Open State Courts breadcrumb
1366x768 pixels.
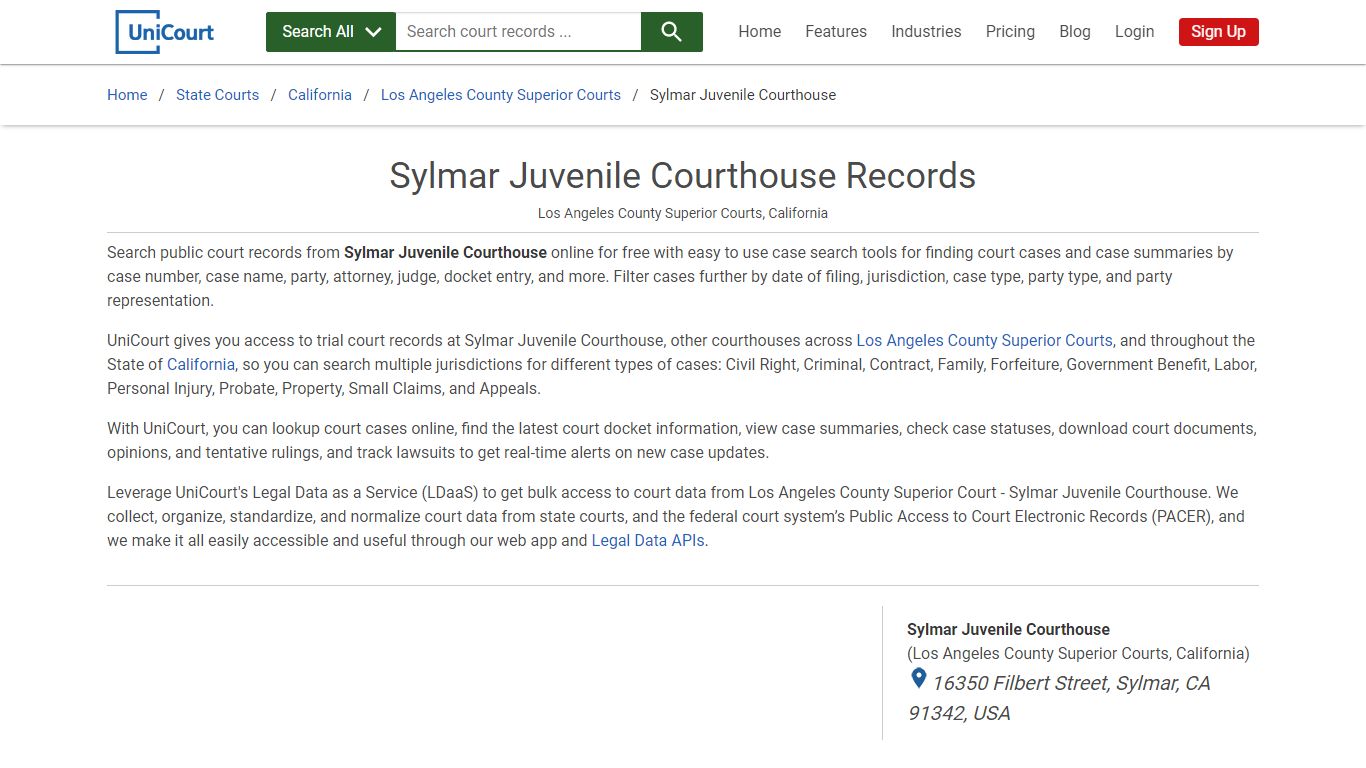[217, 95]
